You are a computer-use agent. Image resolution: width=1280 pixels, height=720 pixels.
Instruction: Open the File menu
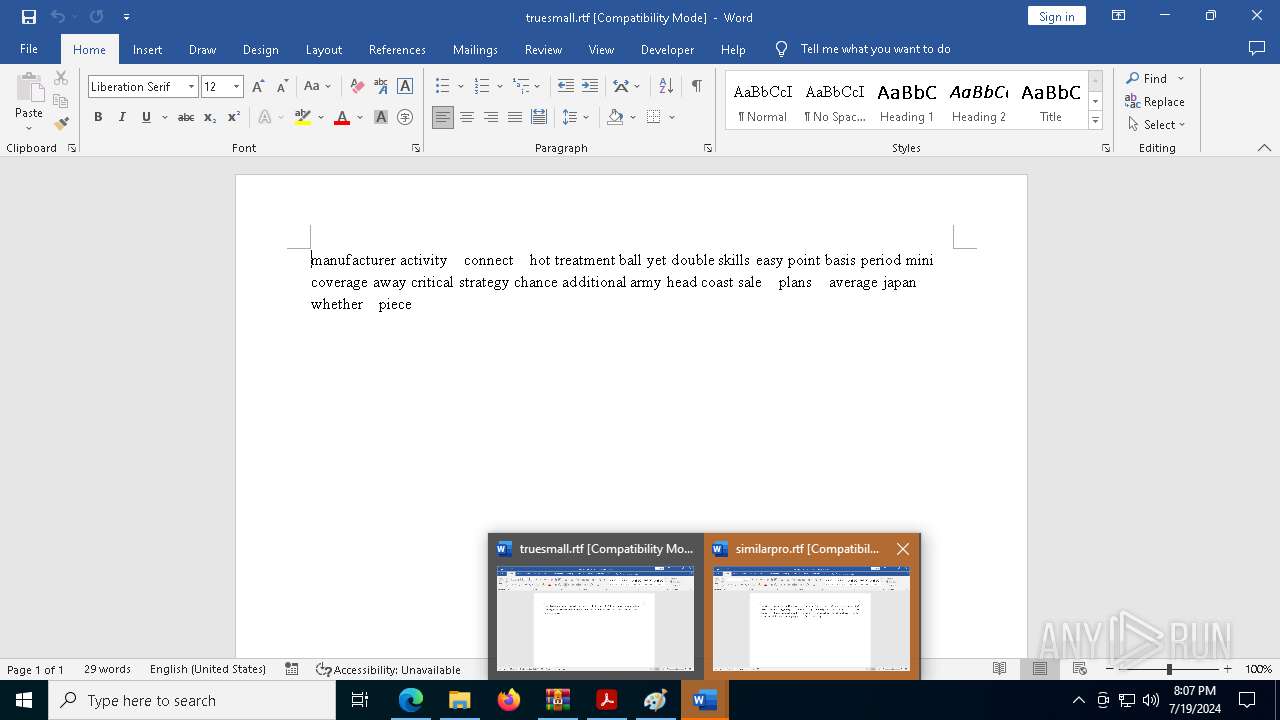[x=29, y=49]
